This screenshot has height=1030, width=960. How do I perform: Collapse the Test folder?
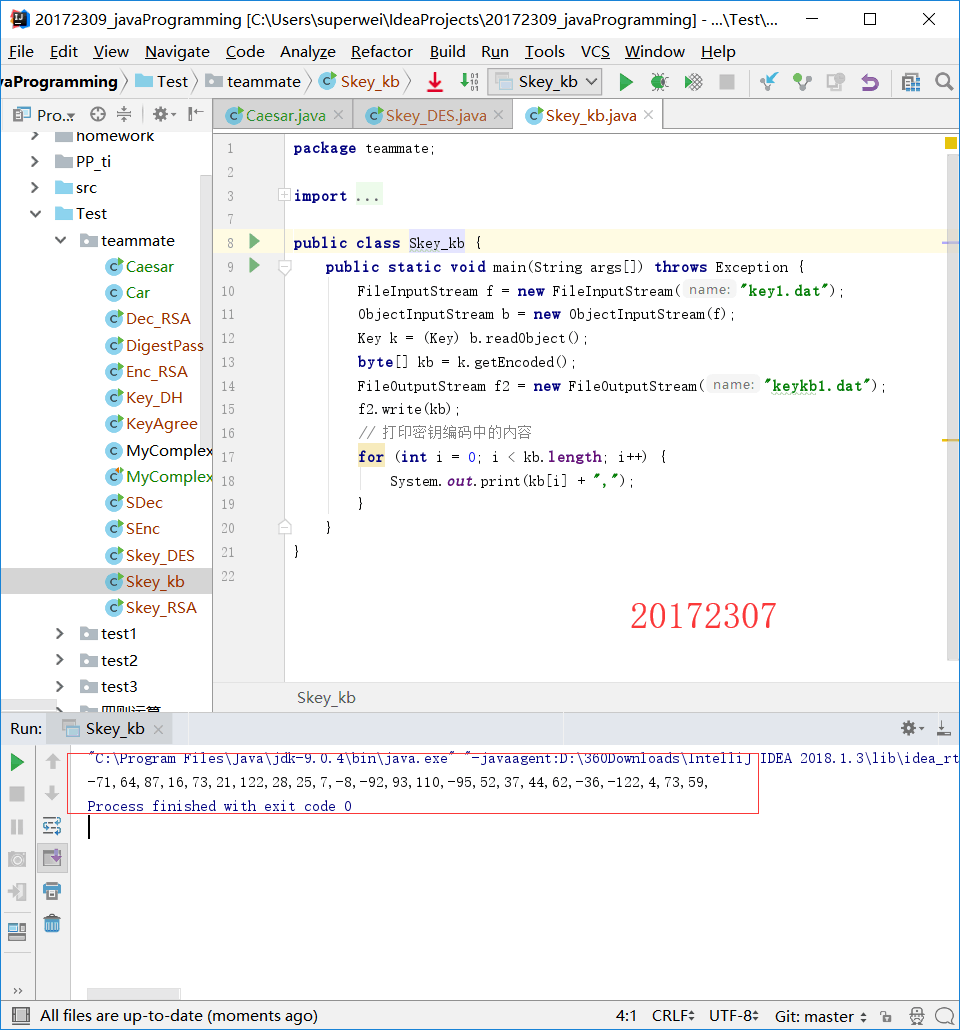coord(35,214)
